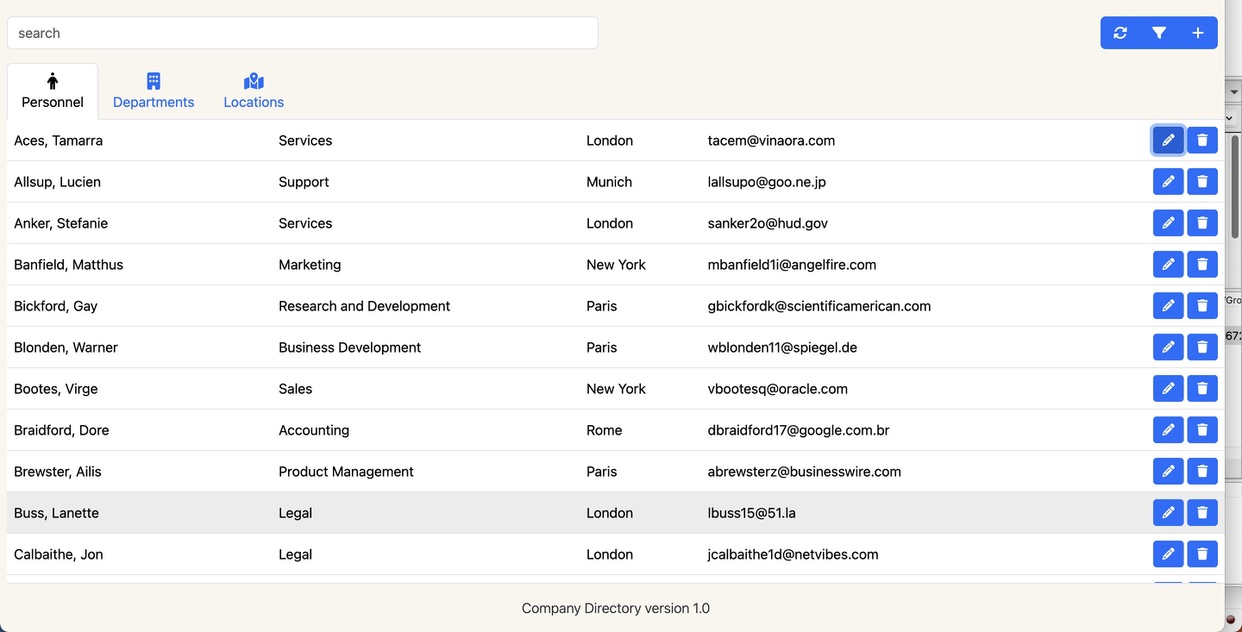Click the chevron partially hidden behind the panel
Viewport: 1242px width, 632px height.
(x=1230, y=117)
